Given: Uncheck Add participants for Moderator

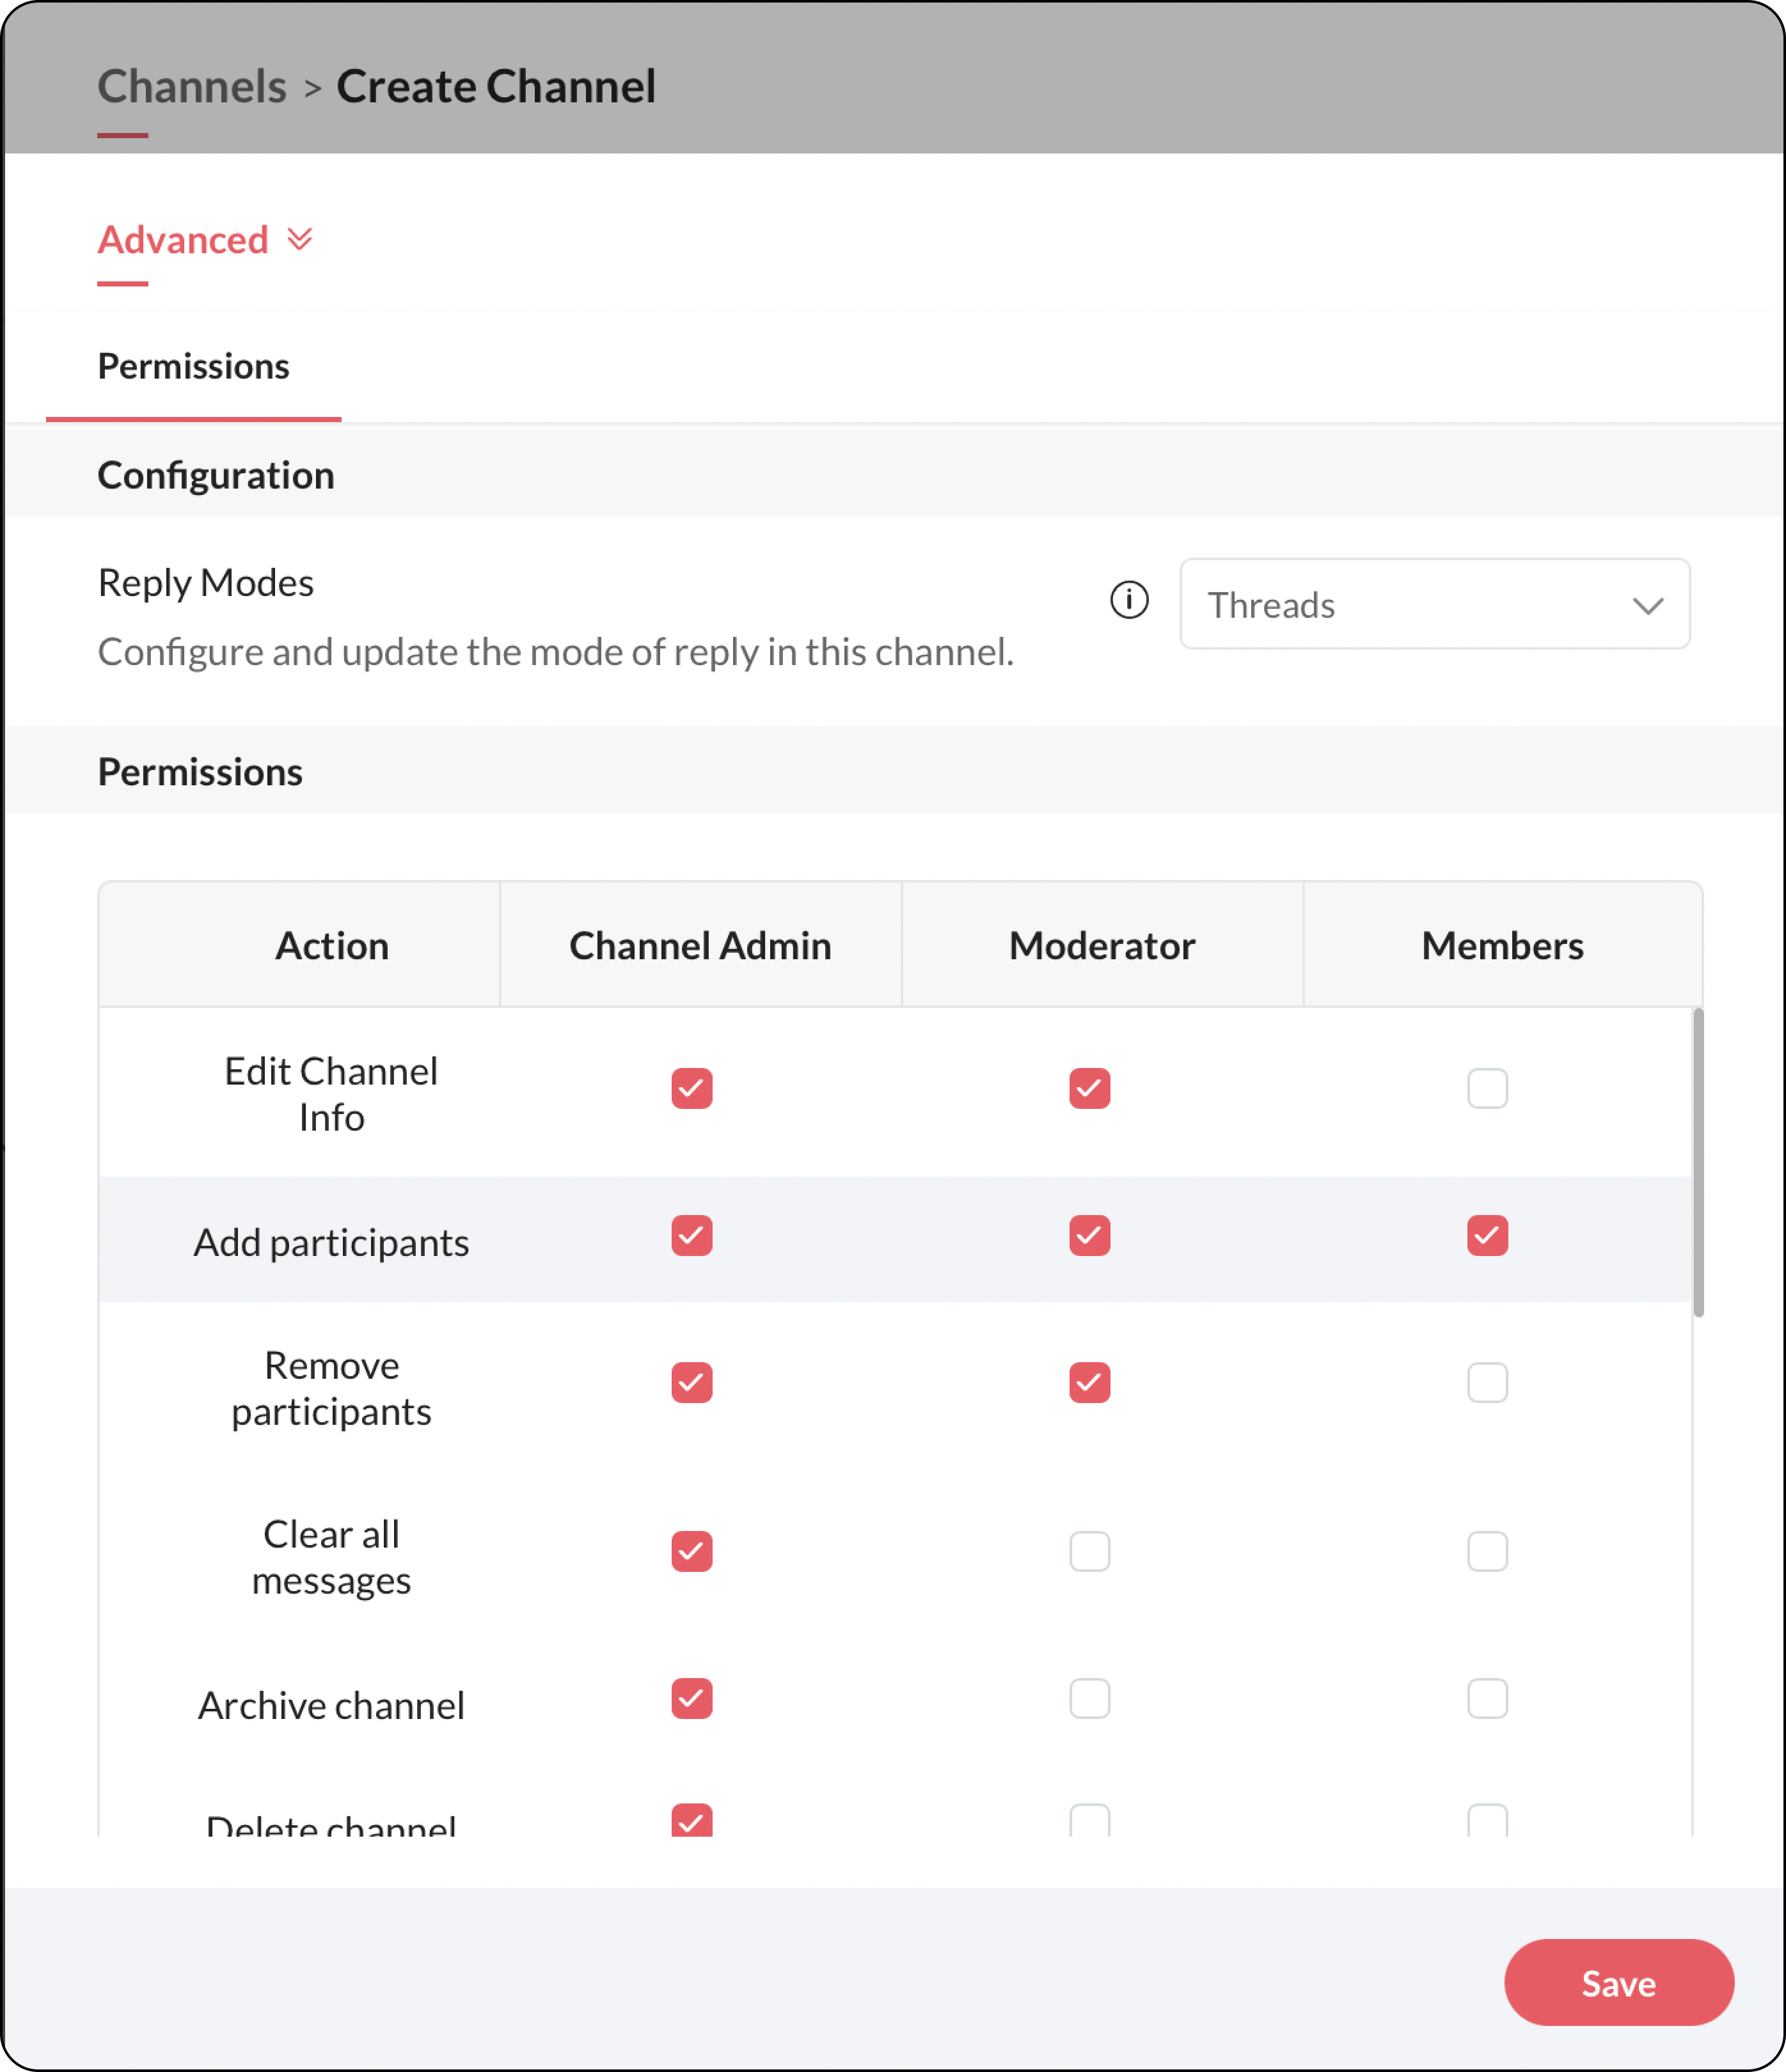Looking at the screenshot, I should 1089,1235.
